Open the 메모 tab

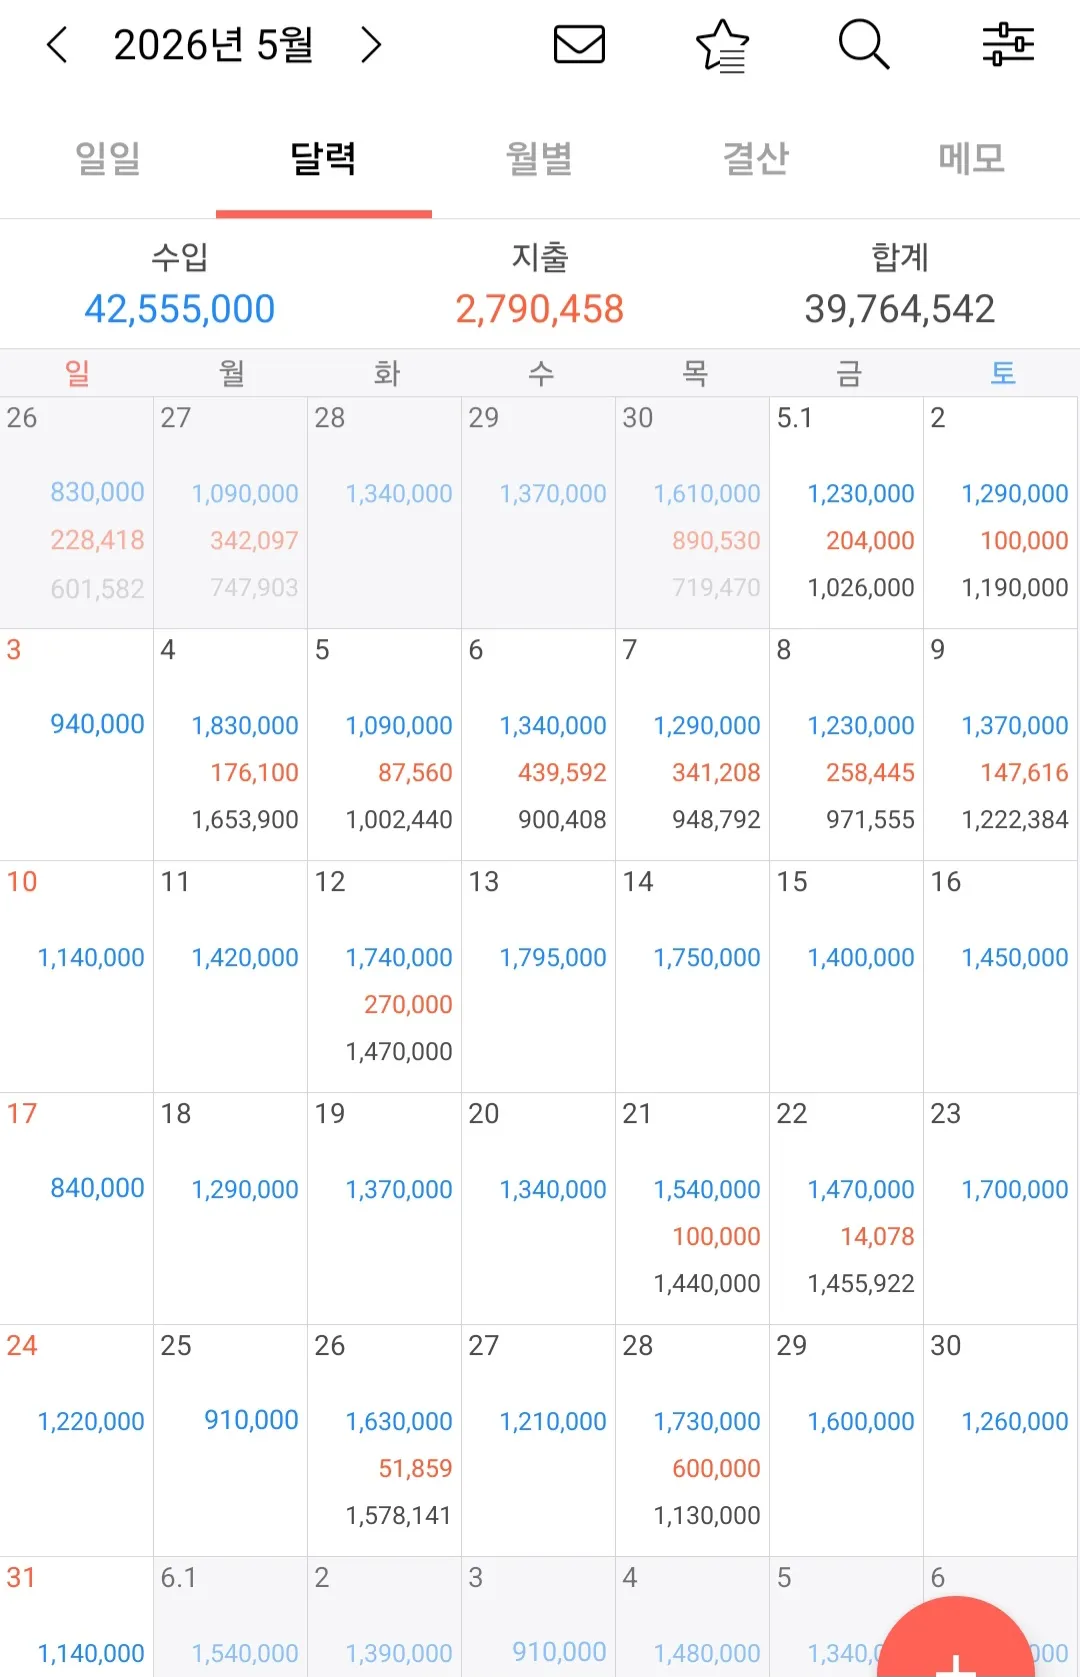tap(971, 158)
